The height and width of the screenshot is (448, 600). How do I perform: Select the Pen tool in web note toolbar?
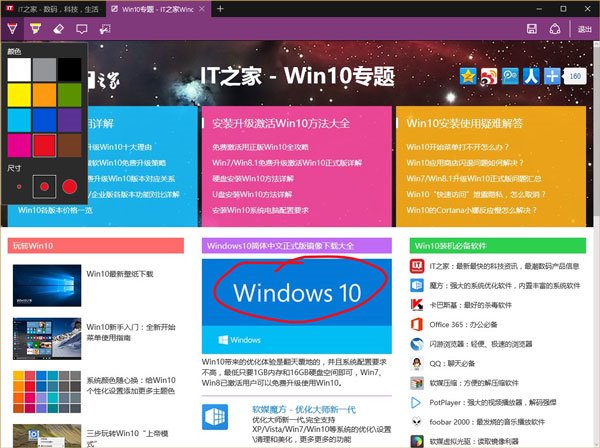point(13,29)
